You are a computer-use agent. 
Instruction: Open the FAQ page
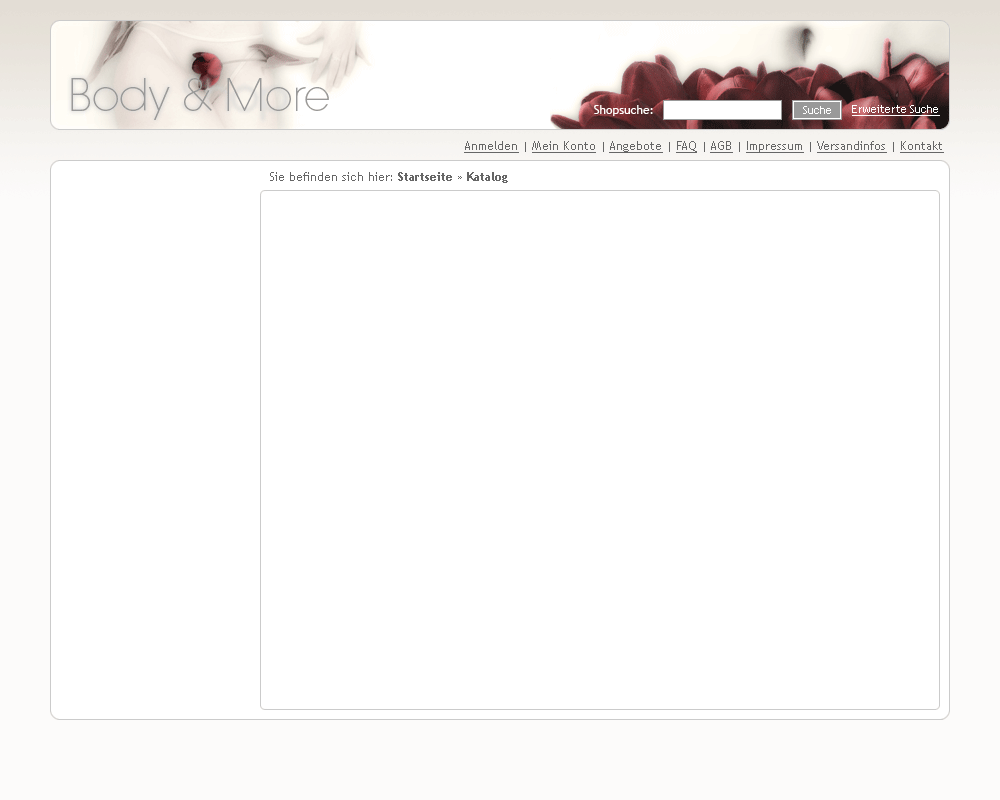tap(686, 146)
